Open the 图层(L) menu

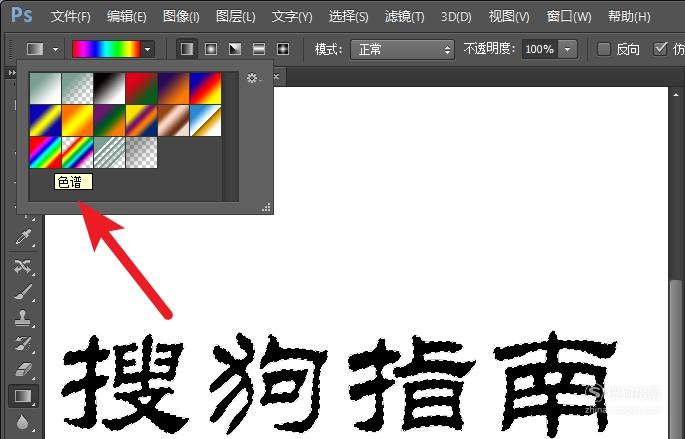point(235,17)
